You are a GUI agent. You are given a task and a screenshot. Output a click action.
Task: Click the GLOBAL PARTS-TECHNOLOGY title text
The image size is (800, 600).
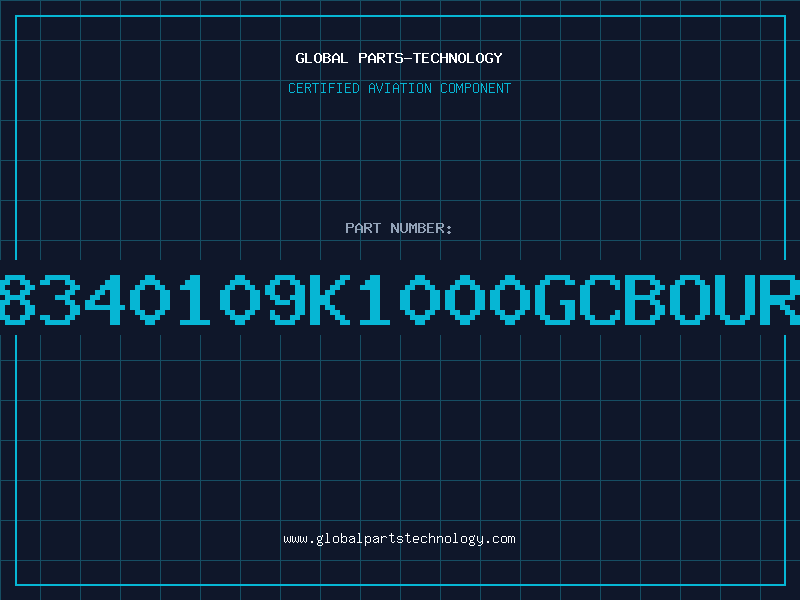coord(399,58)
